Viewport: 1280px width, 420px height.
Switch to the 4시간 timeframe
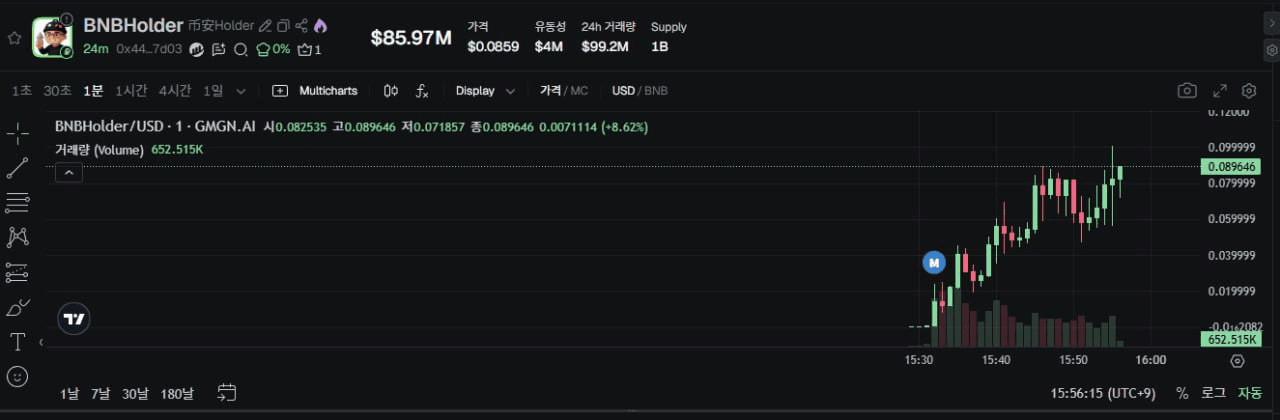[175, 91]
